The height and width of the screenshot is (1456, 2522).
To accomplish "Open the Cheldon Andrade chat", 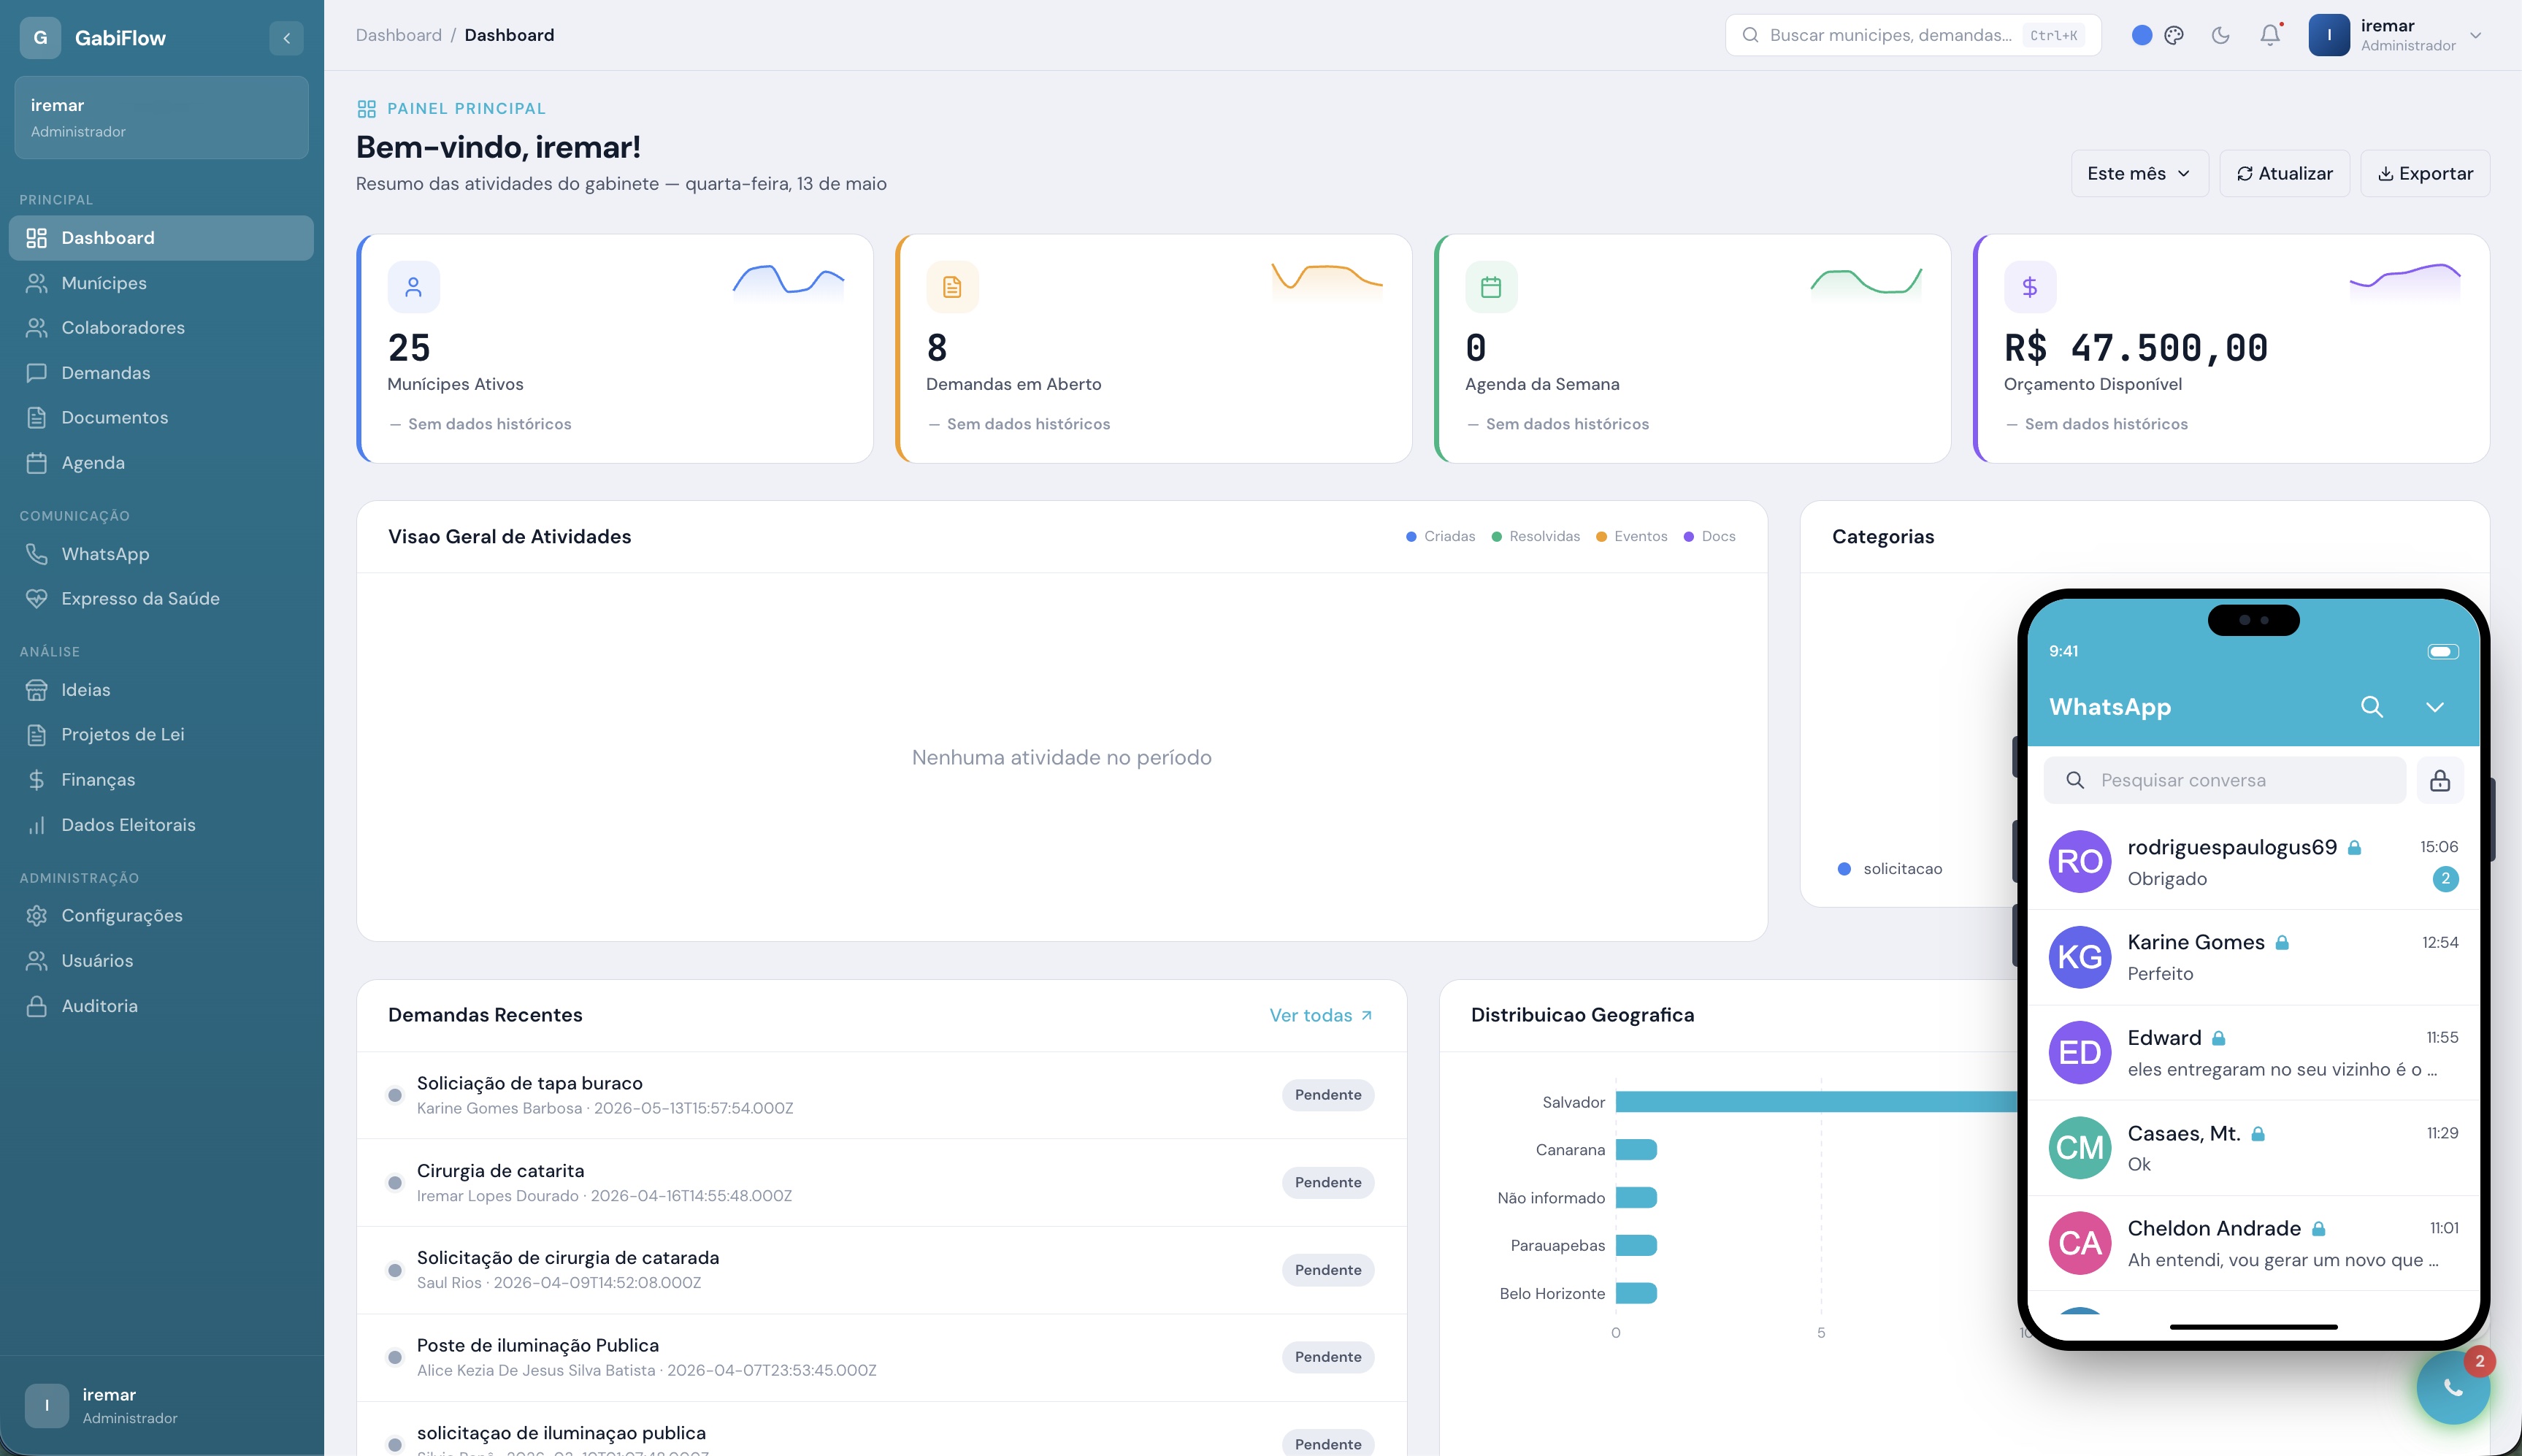I will [x=2253, y=1243].
